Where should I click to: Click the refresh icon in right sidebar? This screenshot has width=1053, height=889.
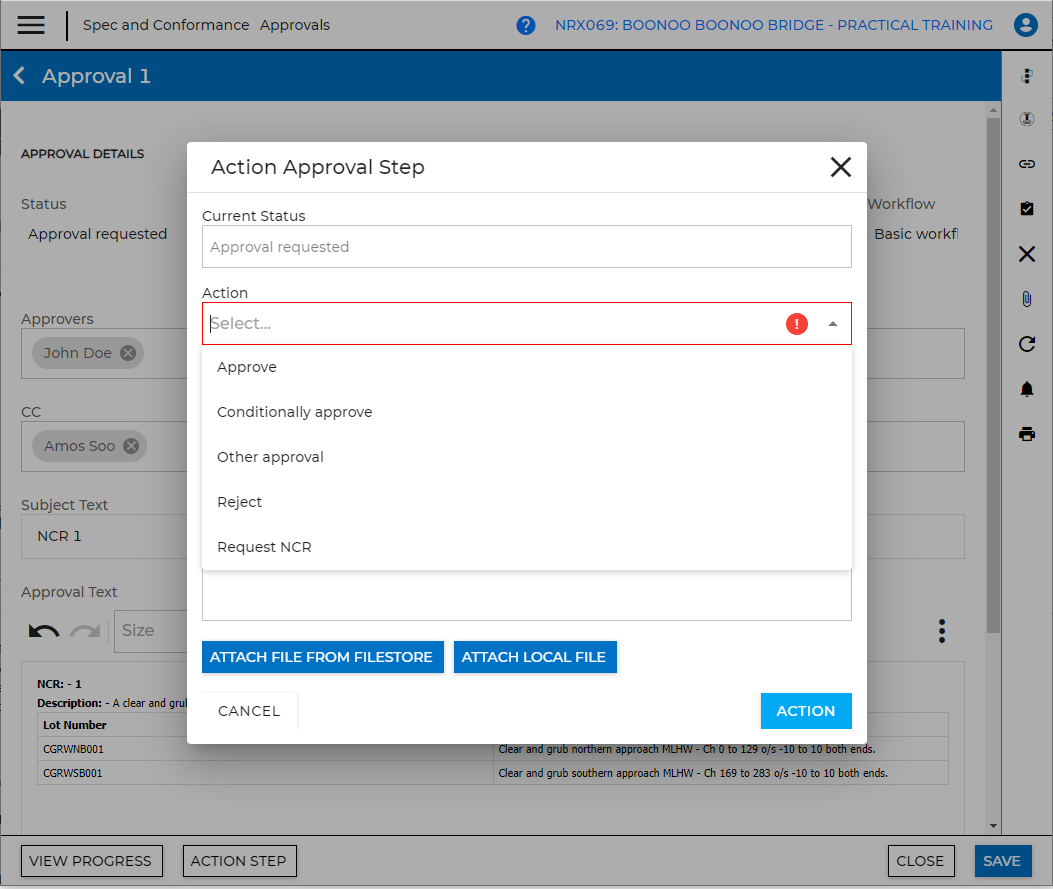coord(1026,344)
